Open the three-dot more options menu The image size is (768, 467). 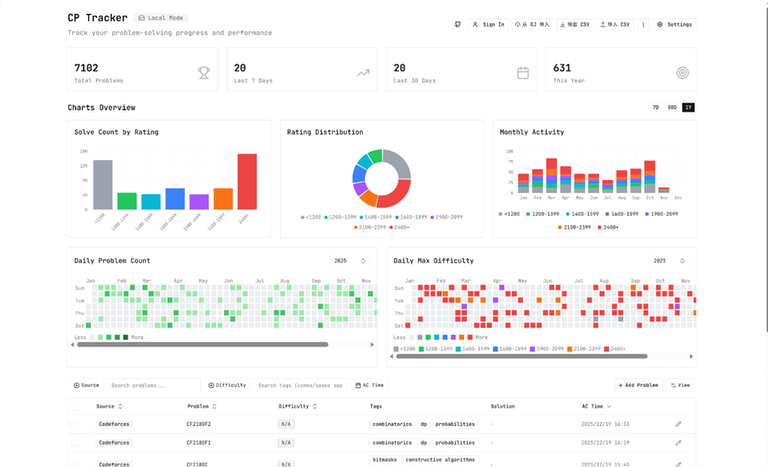click(643, 24)
